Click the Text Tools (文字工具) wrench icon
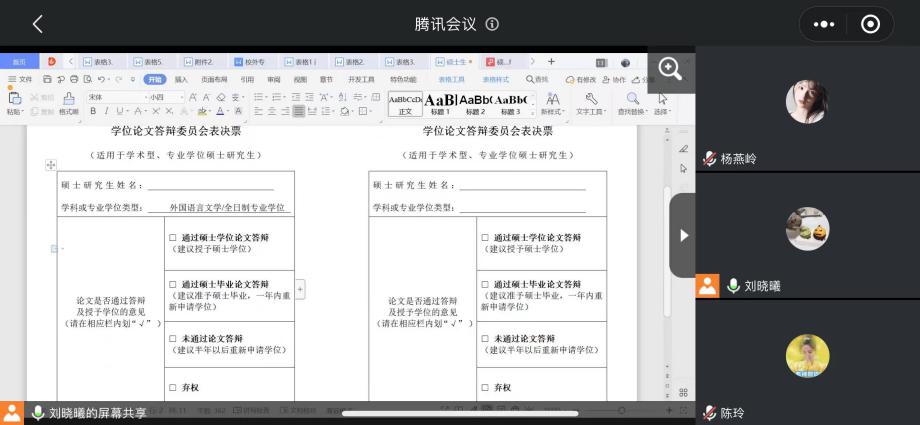Viewport: 920px width, 425px height. [591, 99]
